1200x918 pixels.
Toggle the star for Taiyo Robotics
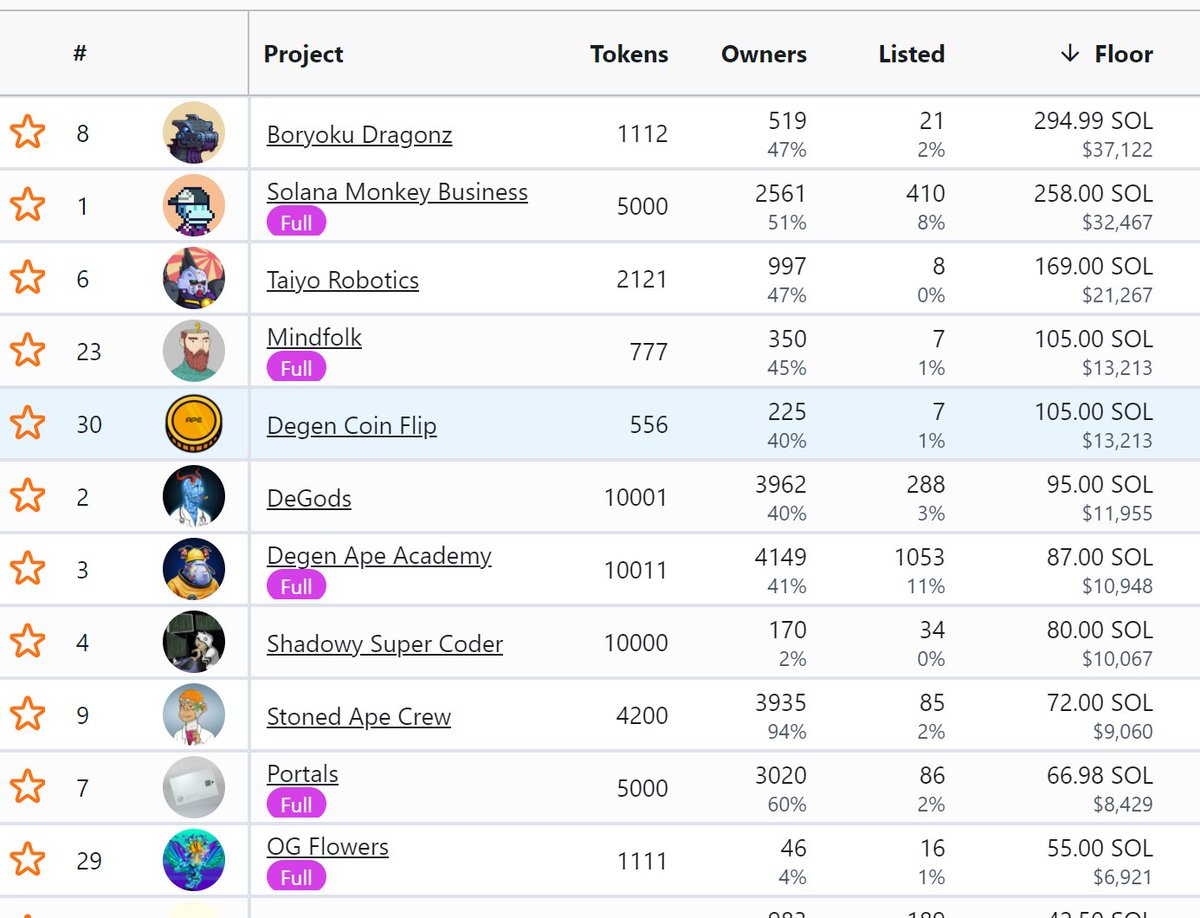pyautogui.click(x=27, y=278)
